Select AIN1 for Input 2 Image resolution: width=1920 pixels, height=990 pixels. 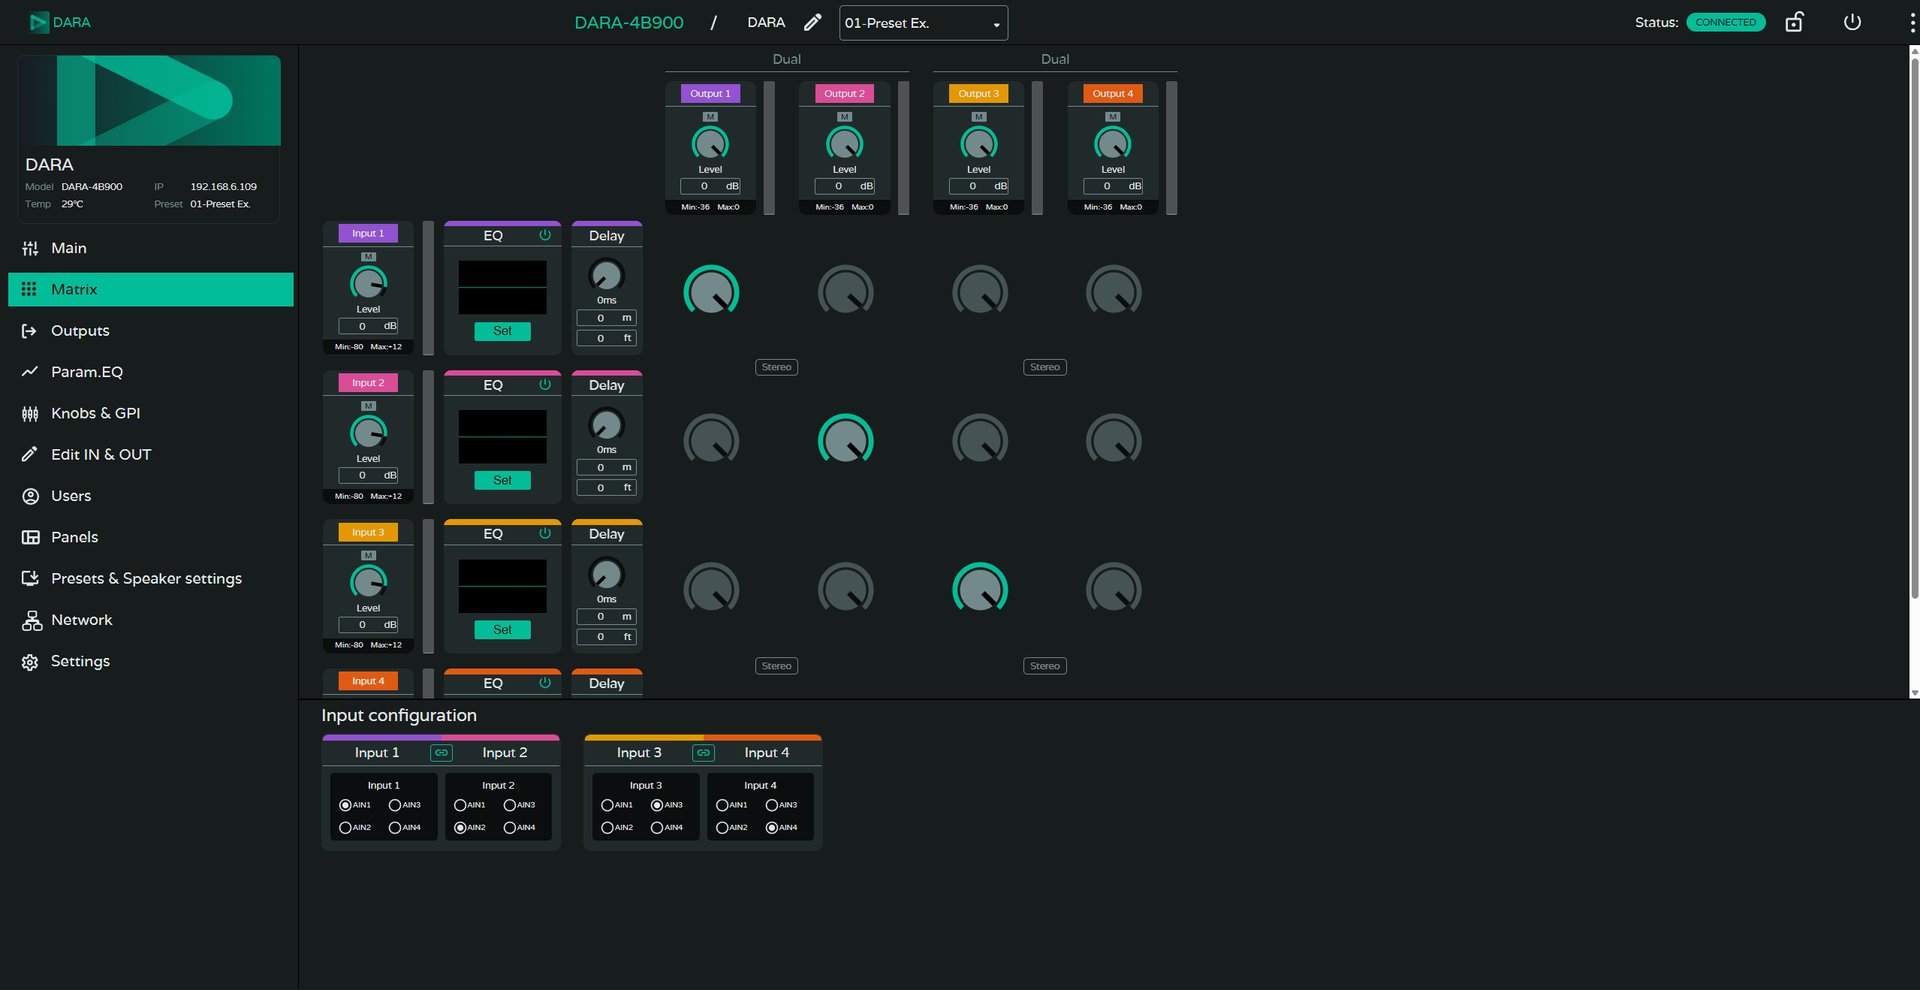[460, 805]
